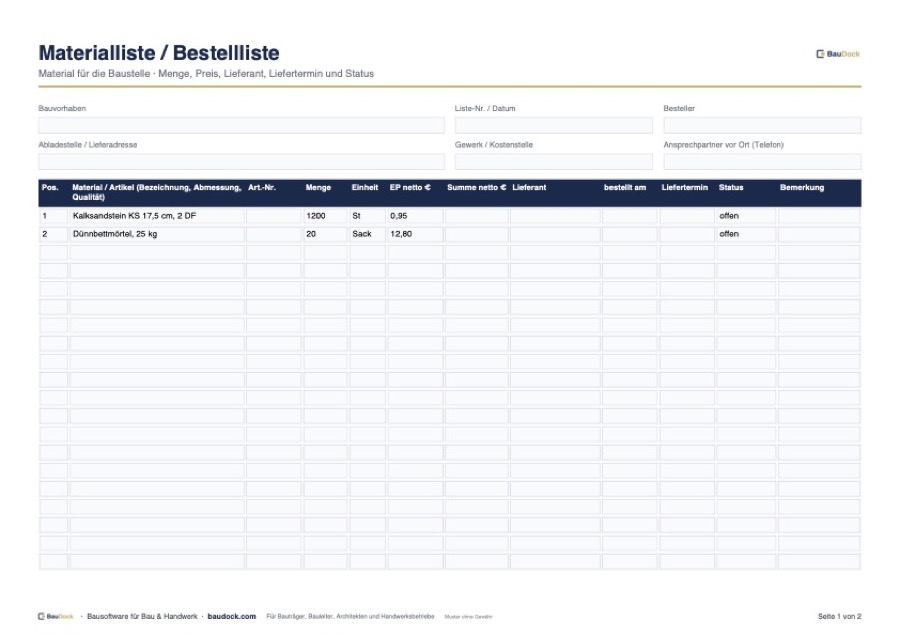Click the 'Art.-Nr.' column header
This screenshot has width=900, height=636.
click(262, 188)
